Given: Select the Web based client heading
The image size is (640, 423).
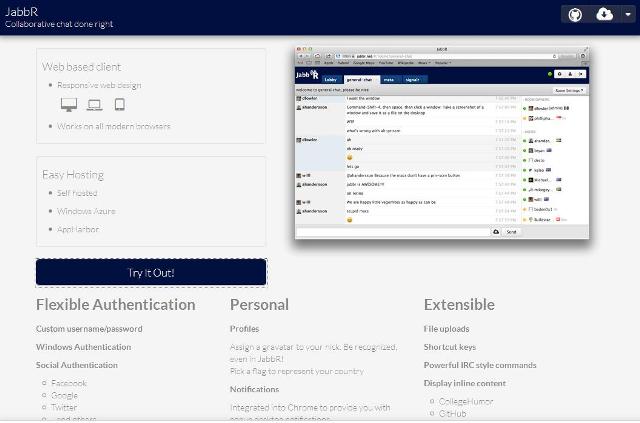Looking at the screenshot, I should (x=81, y=67).
